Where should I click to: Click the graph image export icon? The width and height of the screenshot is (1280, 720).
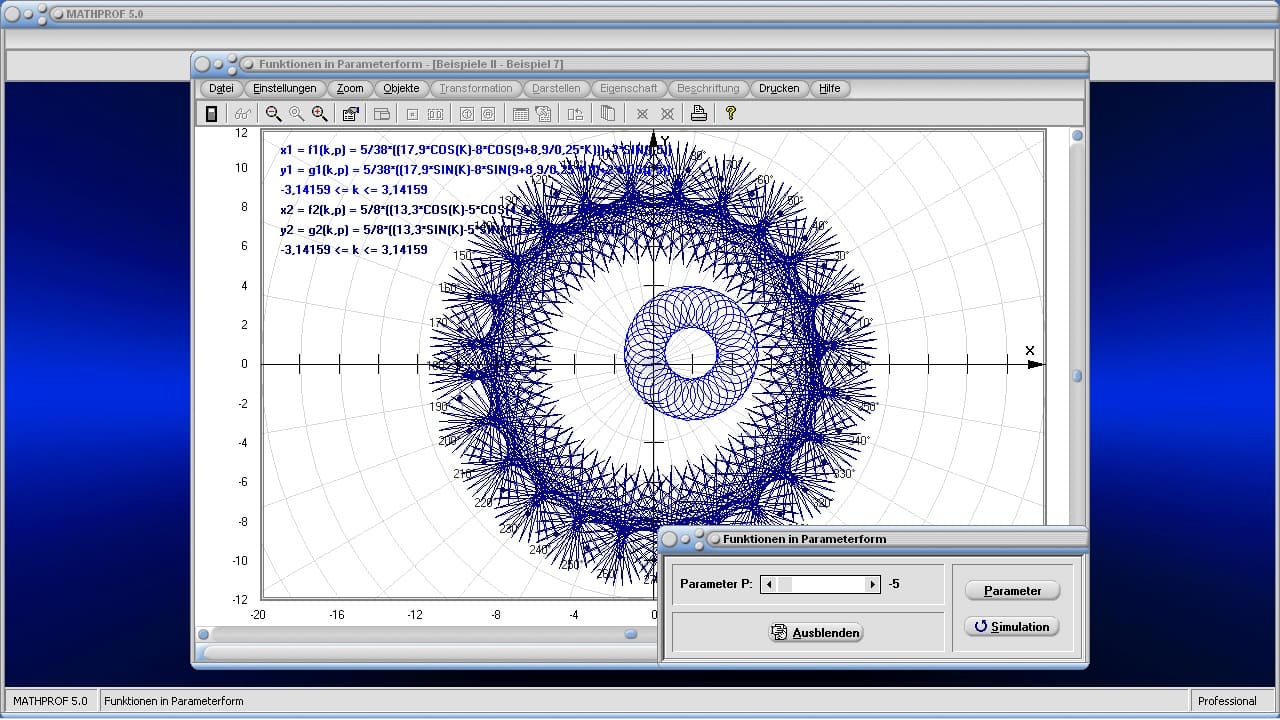[x=543, y=114]
